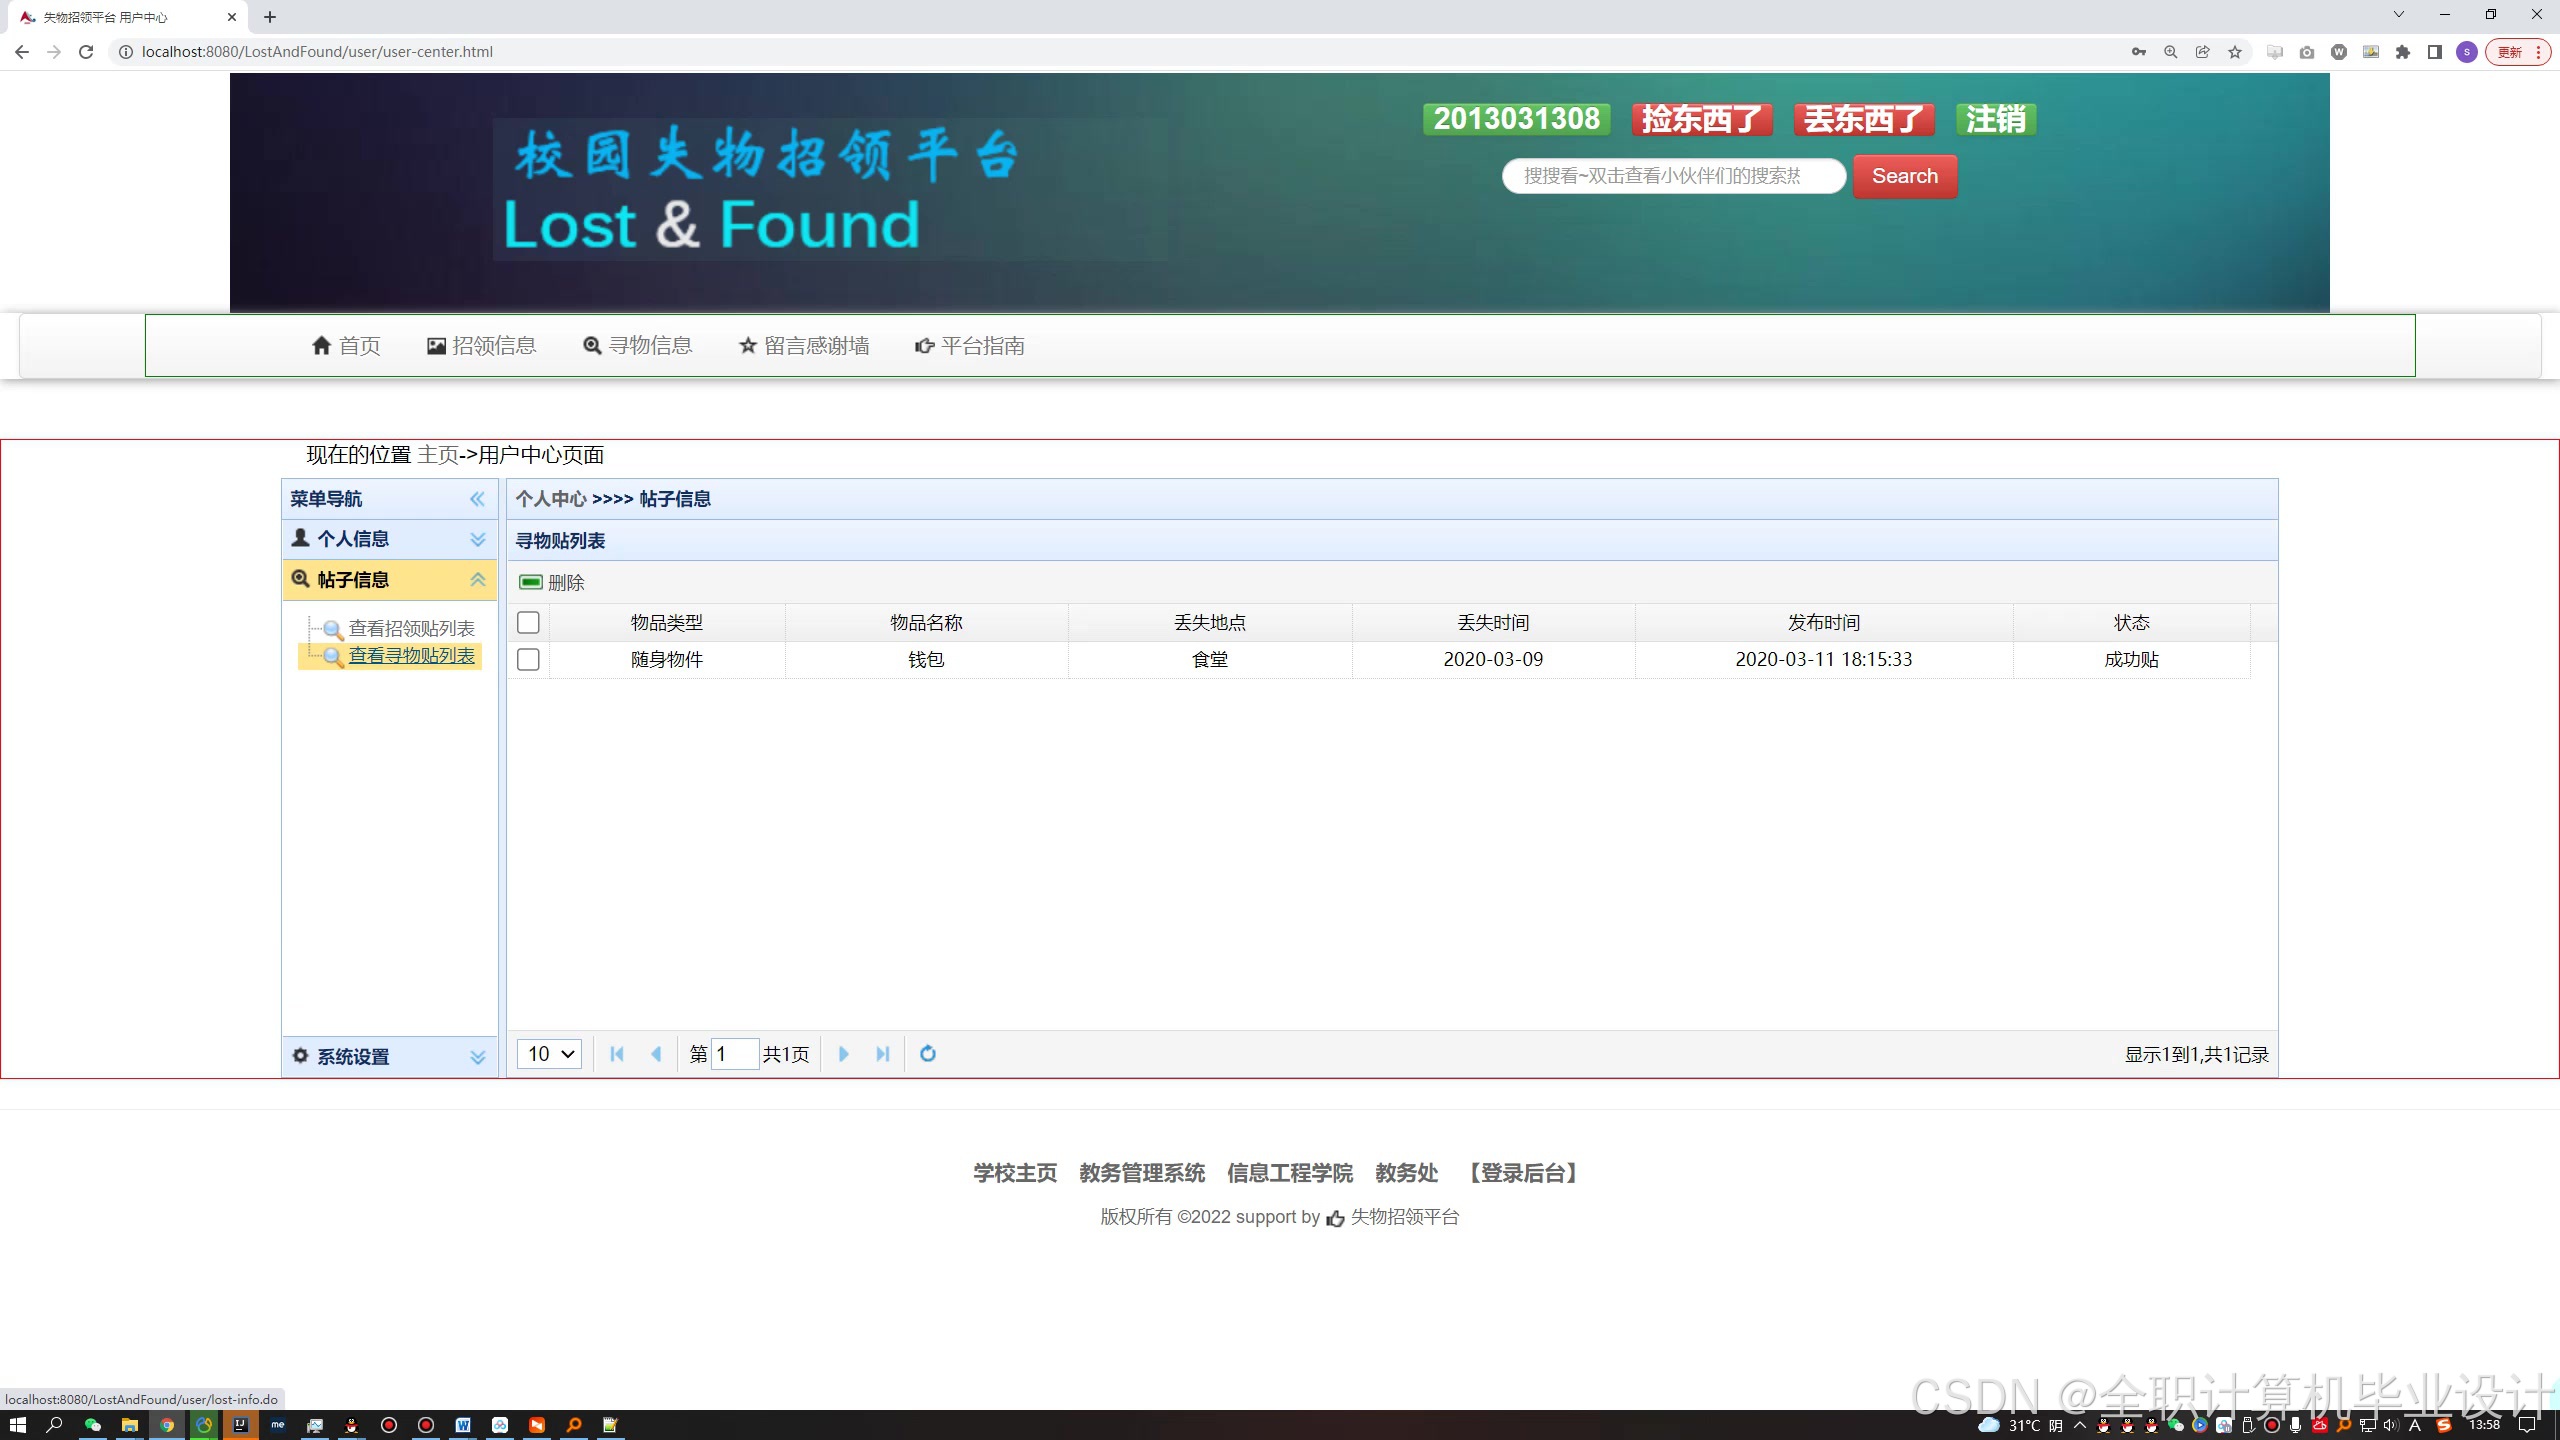Screen dimensions: 2560x1440
Task: Open the page size dropdown showing 10
Action: [x=549, y=1054]
